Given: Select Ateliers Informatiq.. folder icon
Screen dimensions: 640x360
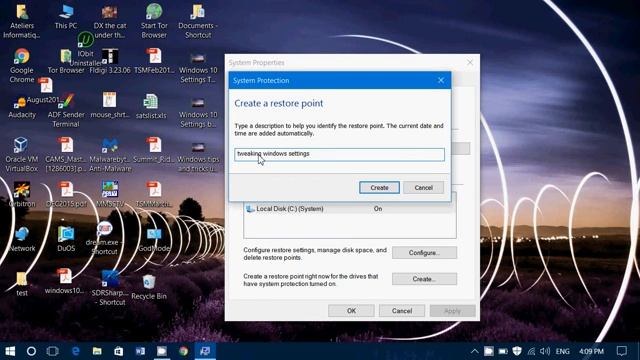Looking at the screenshot, I should point(22,21).
